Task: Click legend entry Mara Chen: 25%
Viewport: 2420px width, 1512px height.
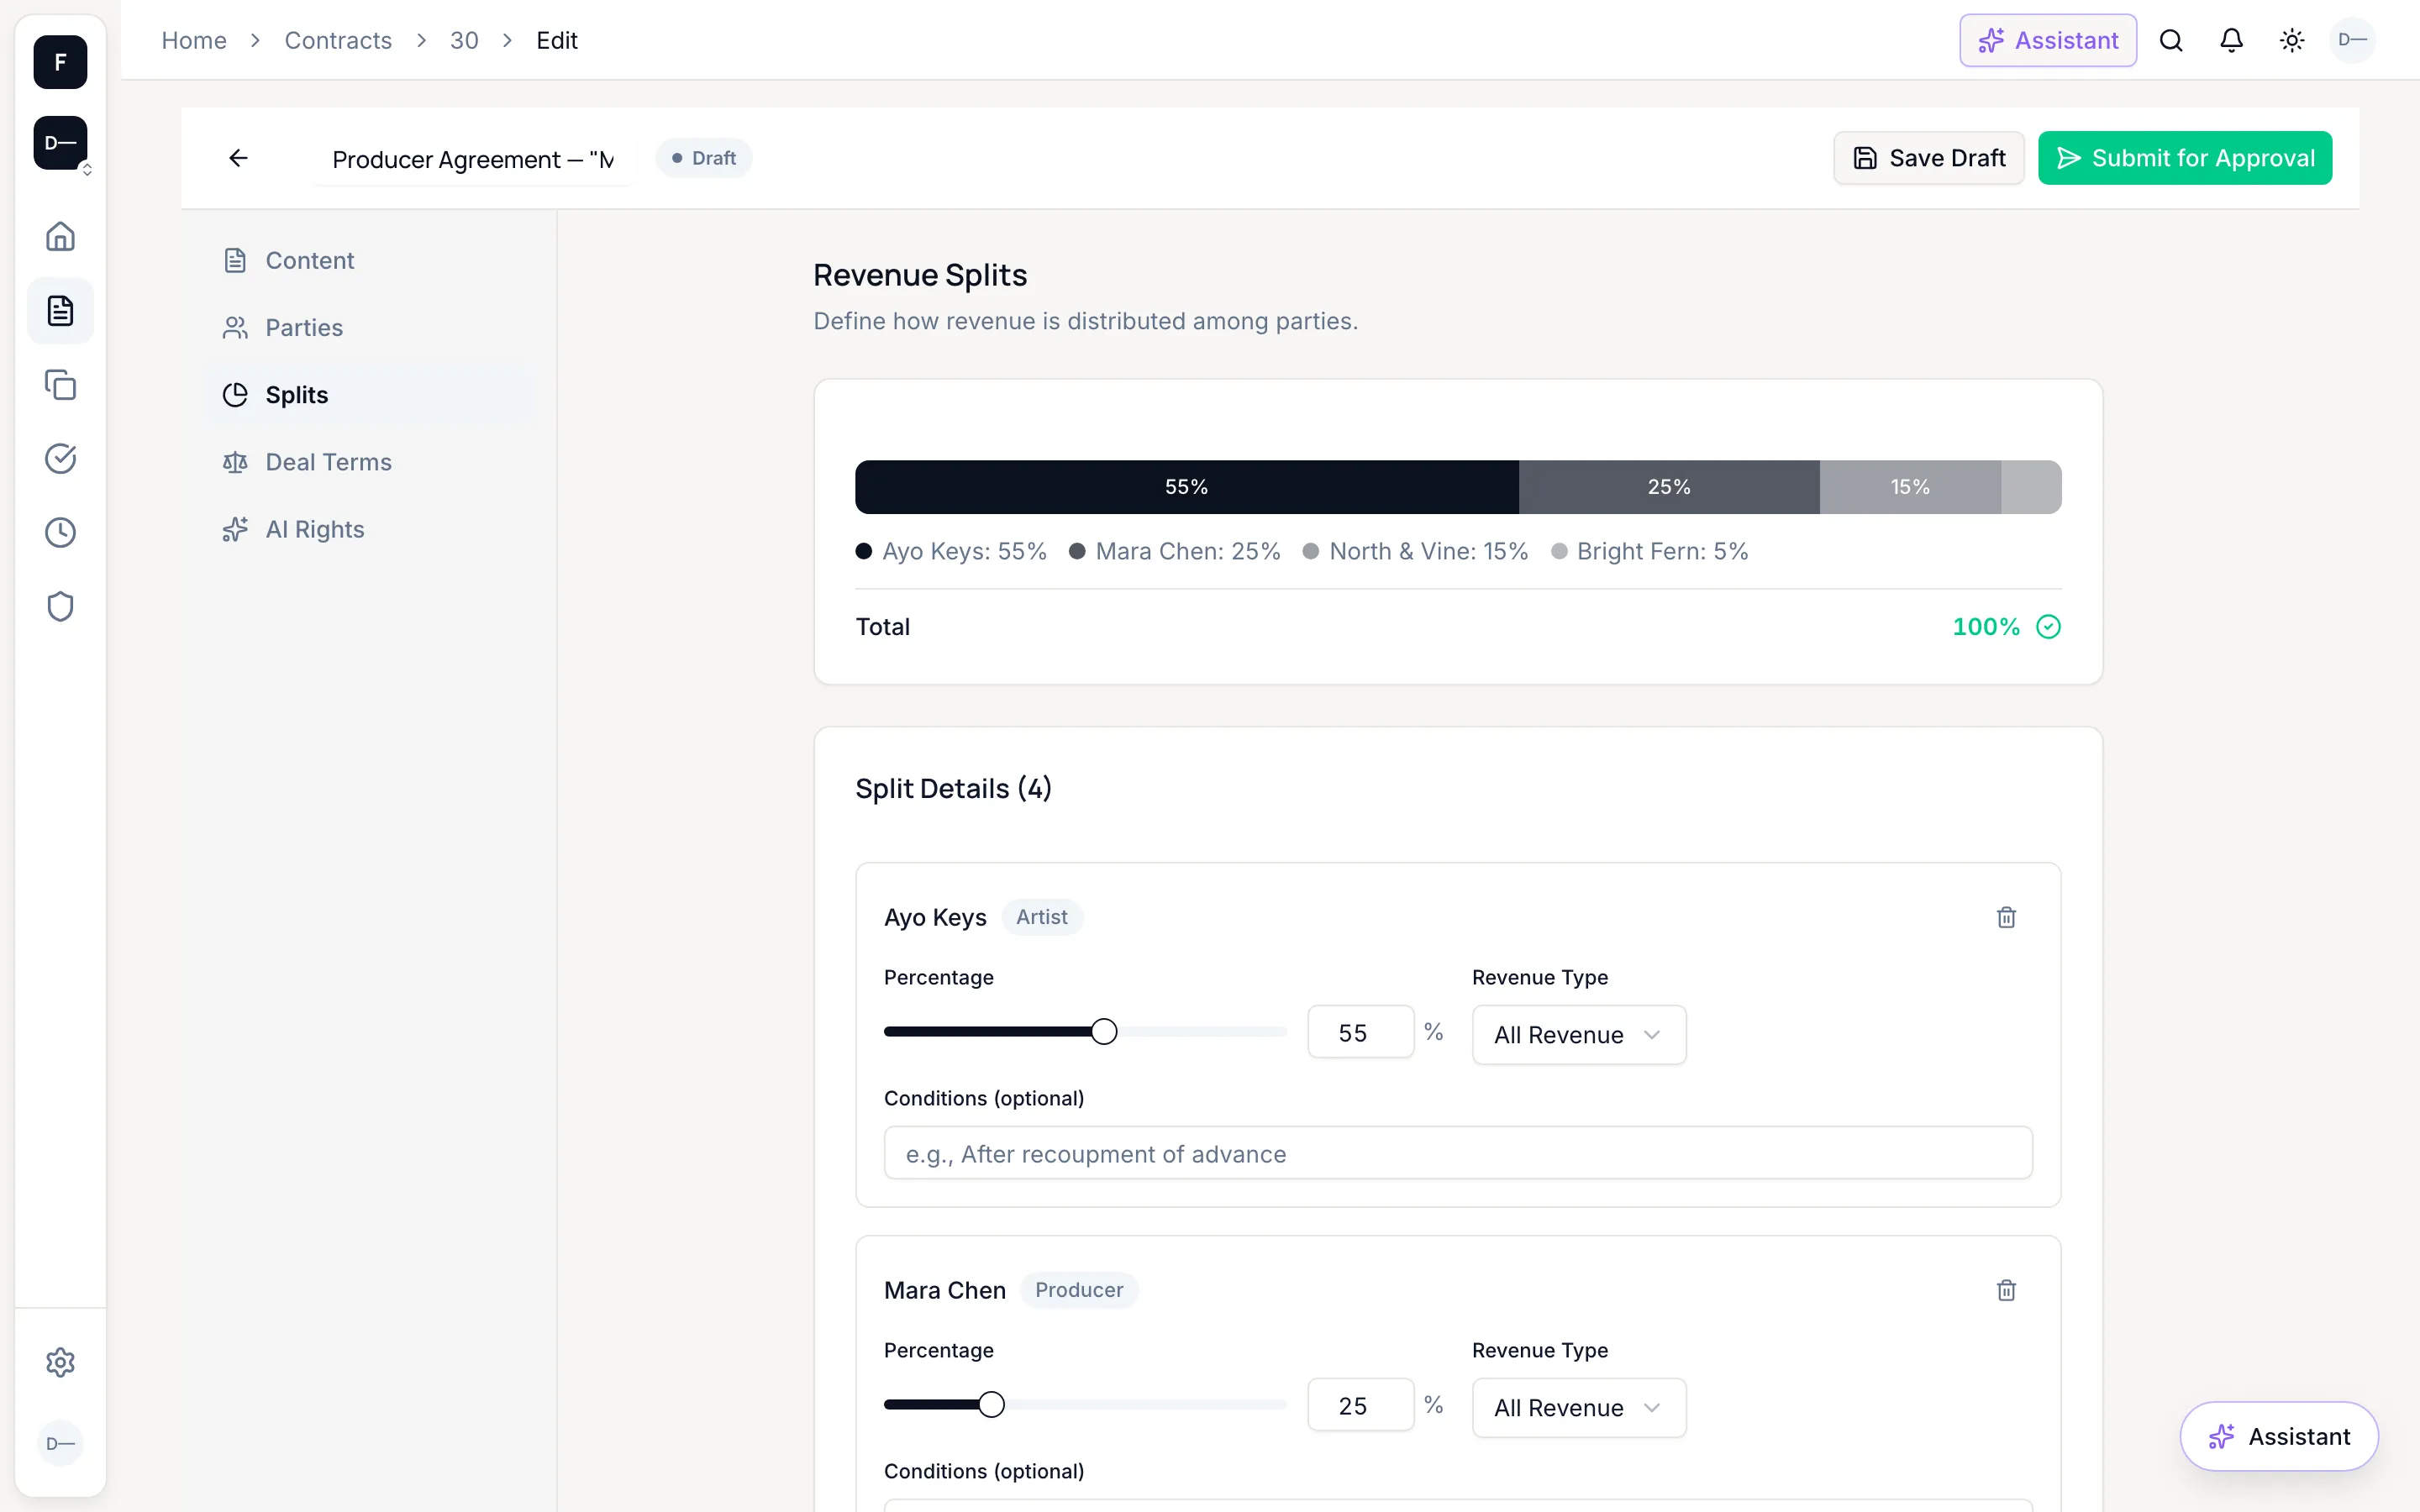Action: [x=1175, y=552]
